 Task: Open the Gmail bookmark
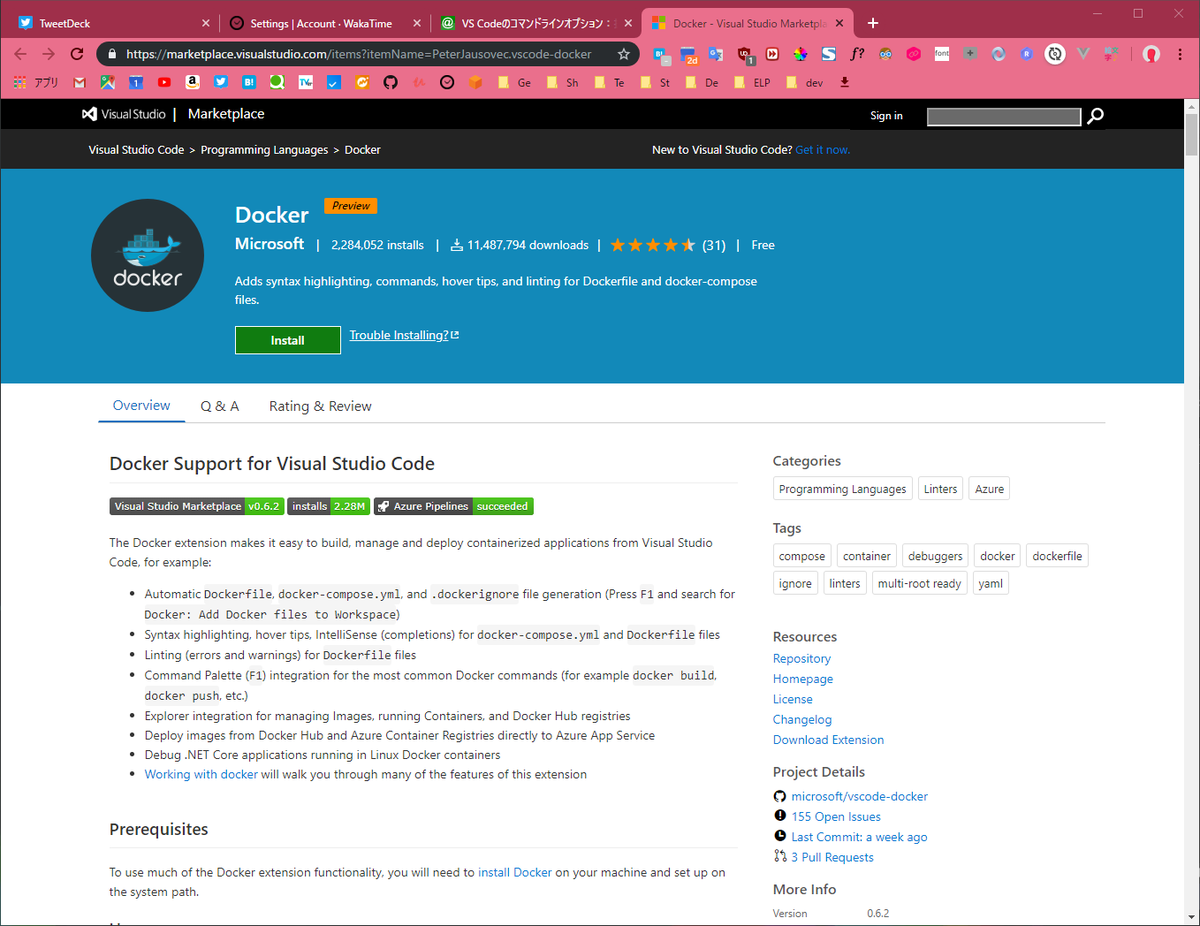coord(79,83)
